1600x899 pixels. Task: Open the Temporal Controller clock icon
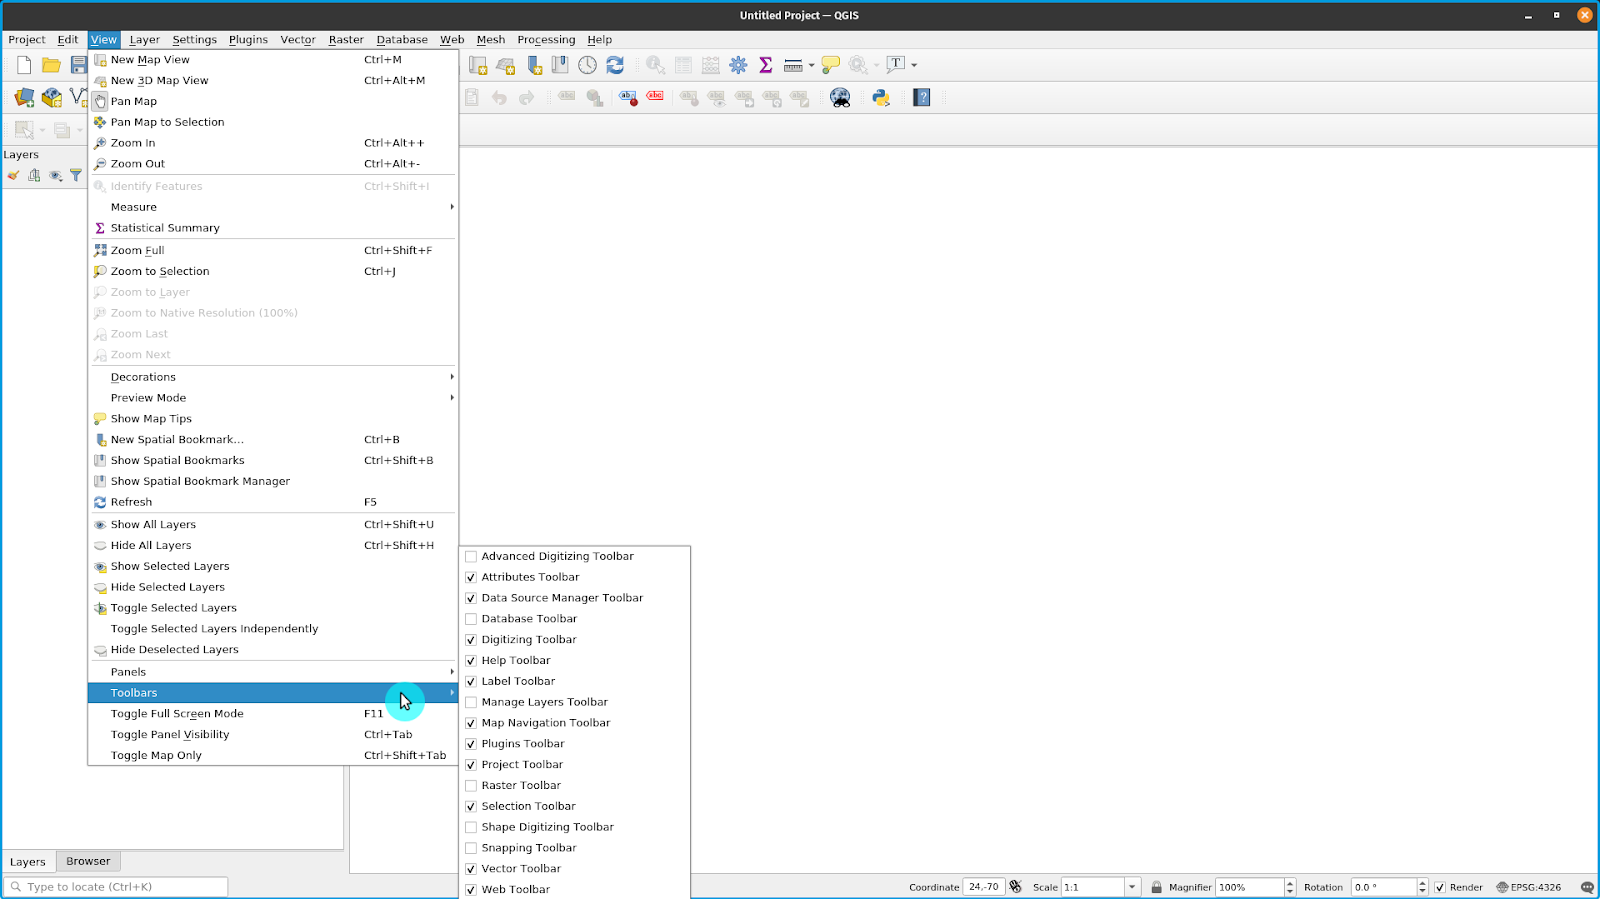point(587,65)
